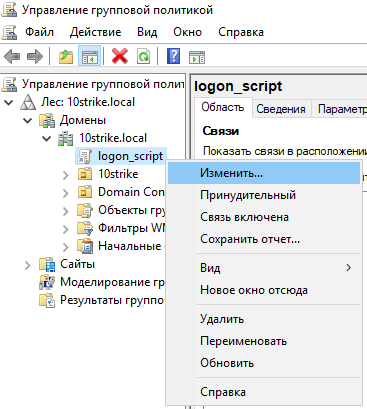Click the 10strike.local domain icon
Screen dimensions: 367x409
click(x=66, y=138)
